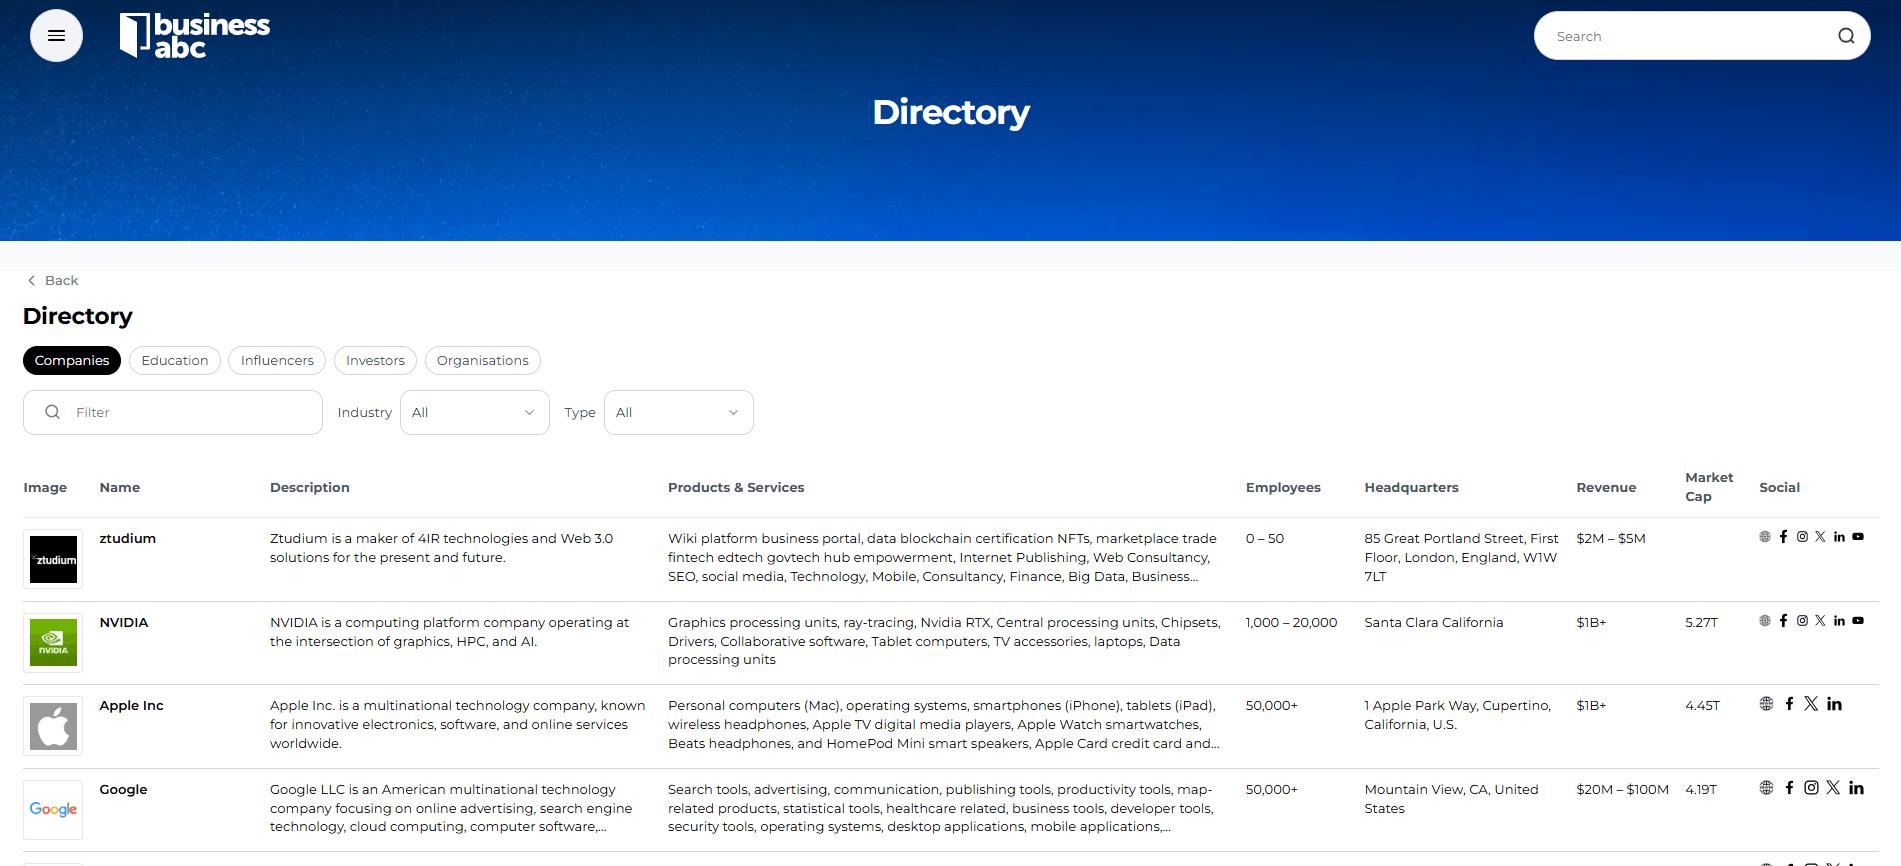Switch to the Organisations tab

pyautogui.click(x=483, y=361)
